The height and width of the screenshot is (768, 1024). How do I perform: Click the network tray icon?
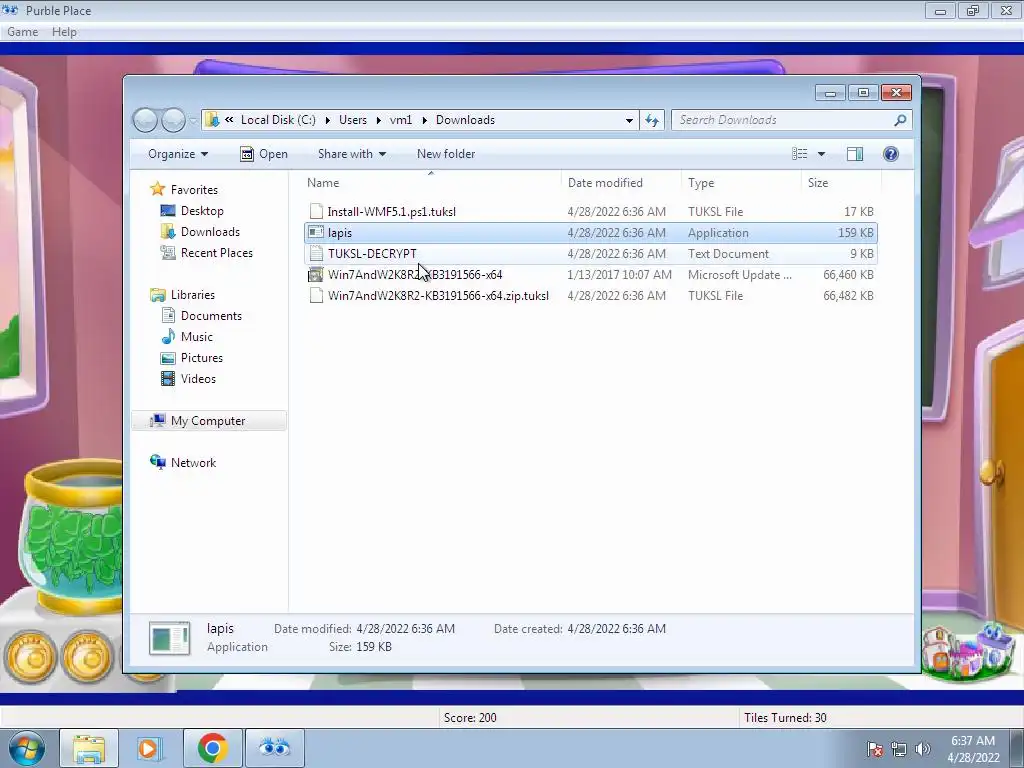pos(899,749)
